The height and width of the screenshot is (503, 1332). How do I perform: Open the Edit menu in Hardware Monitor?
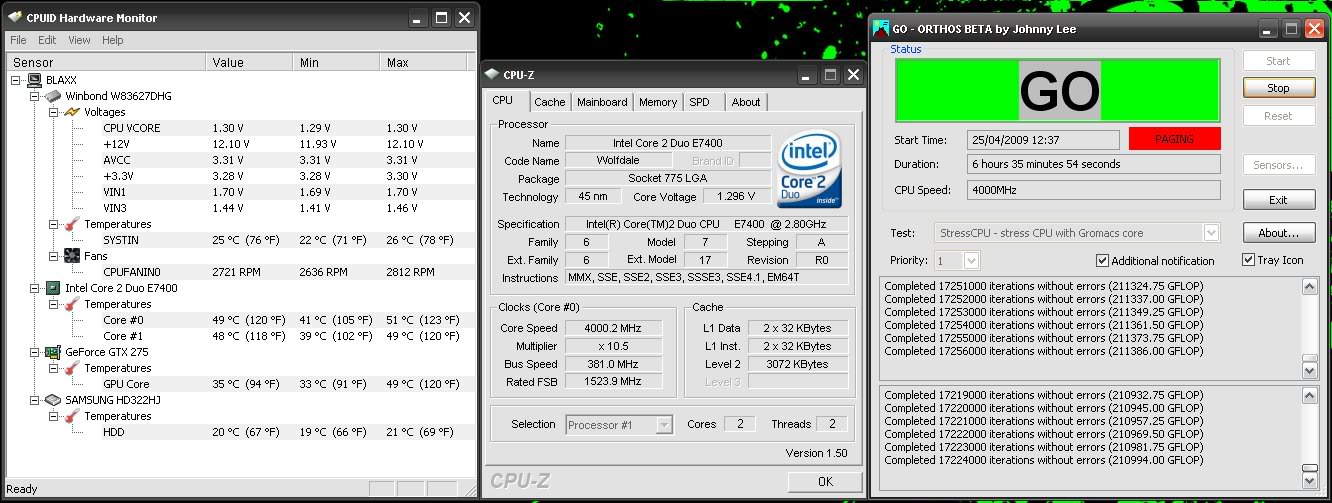tap(47, 41)
